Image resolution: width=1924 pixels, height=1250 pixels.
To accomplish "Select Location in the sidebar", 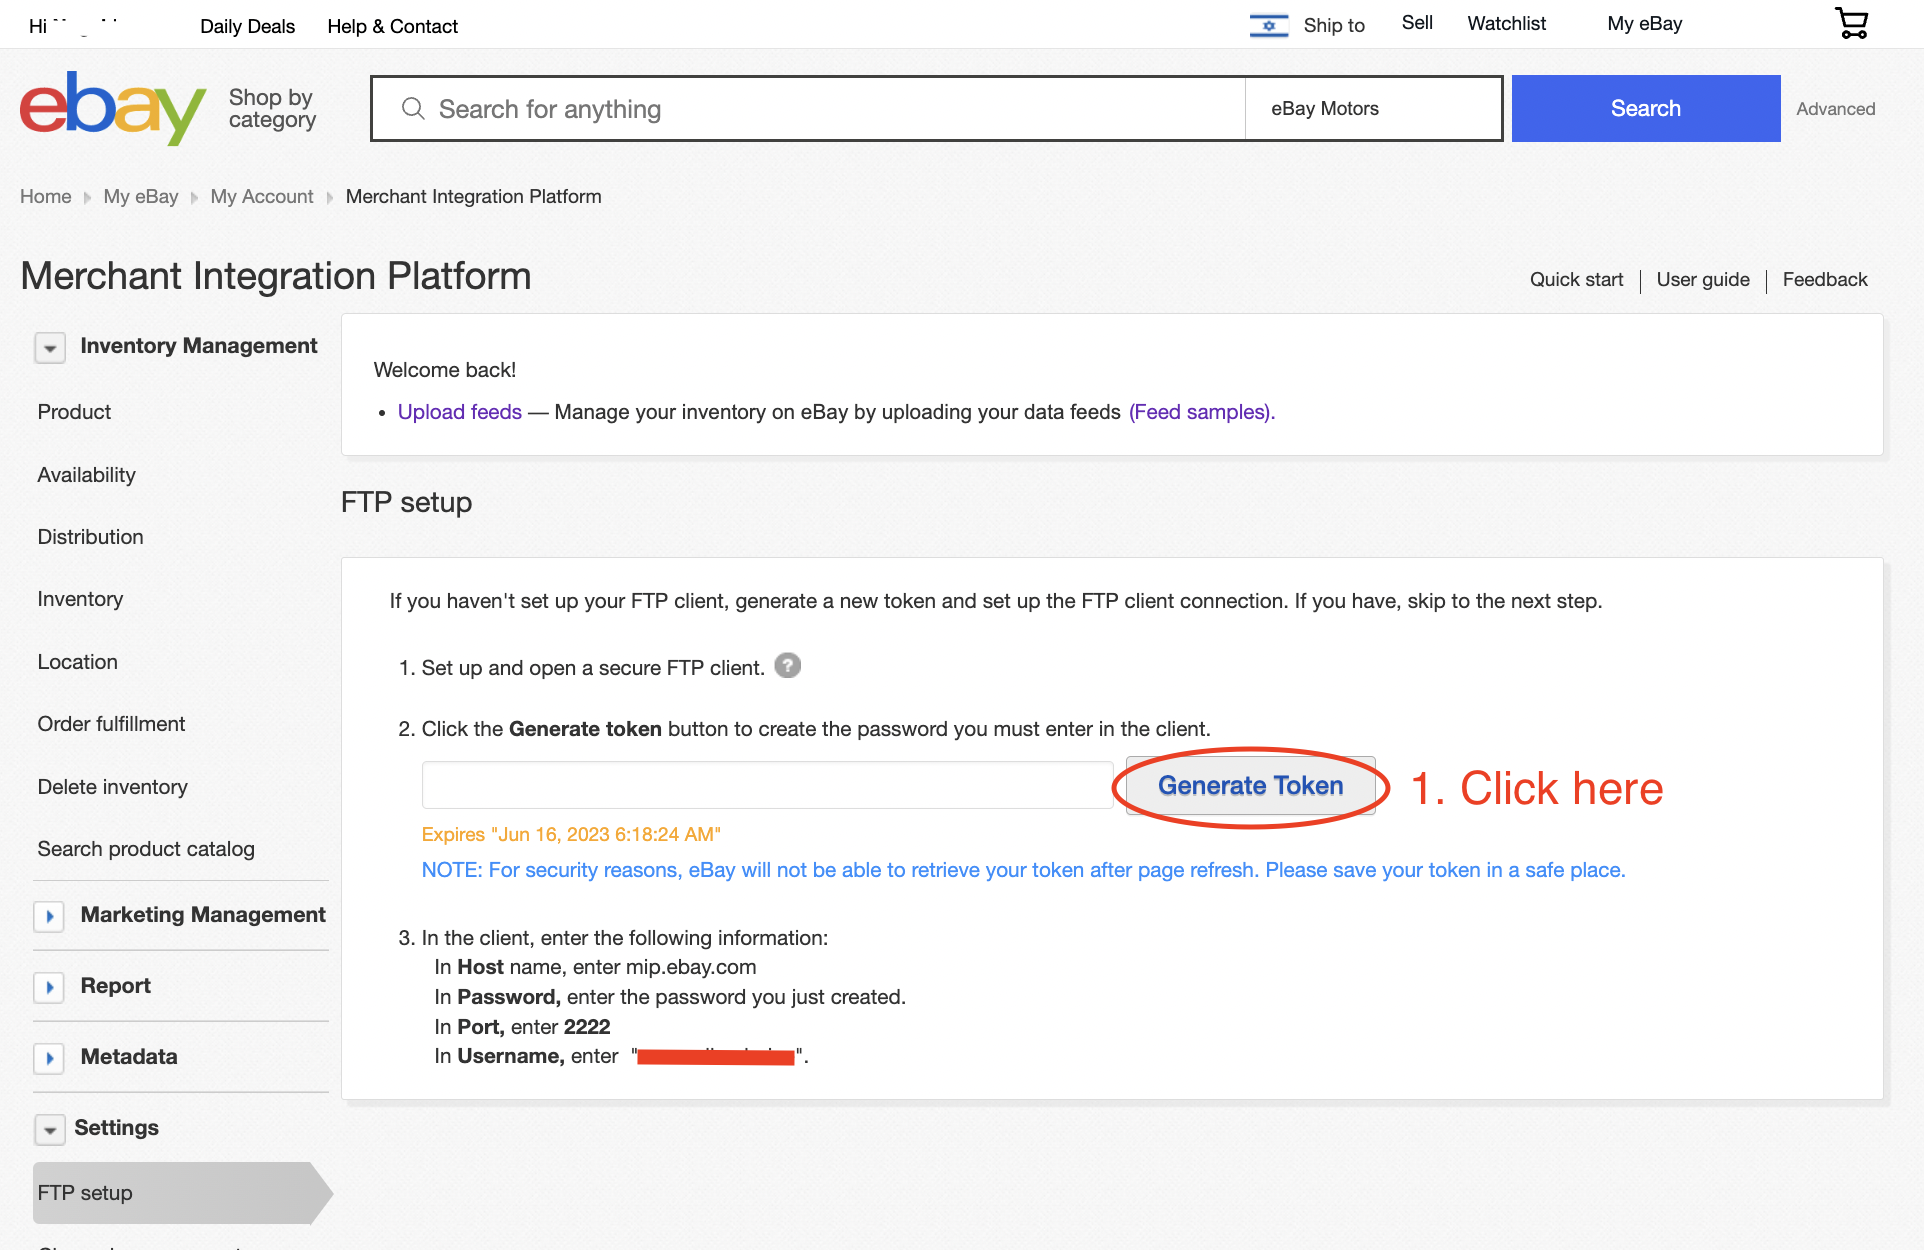I will [x=77, y=662].
